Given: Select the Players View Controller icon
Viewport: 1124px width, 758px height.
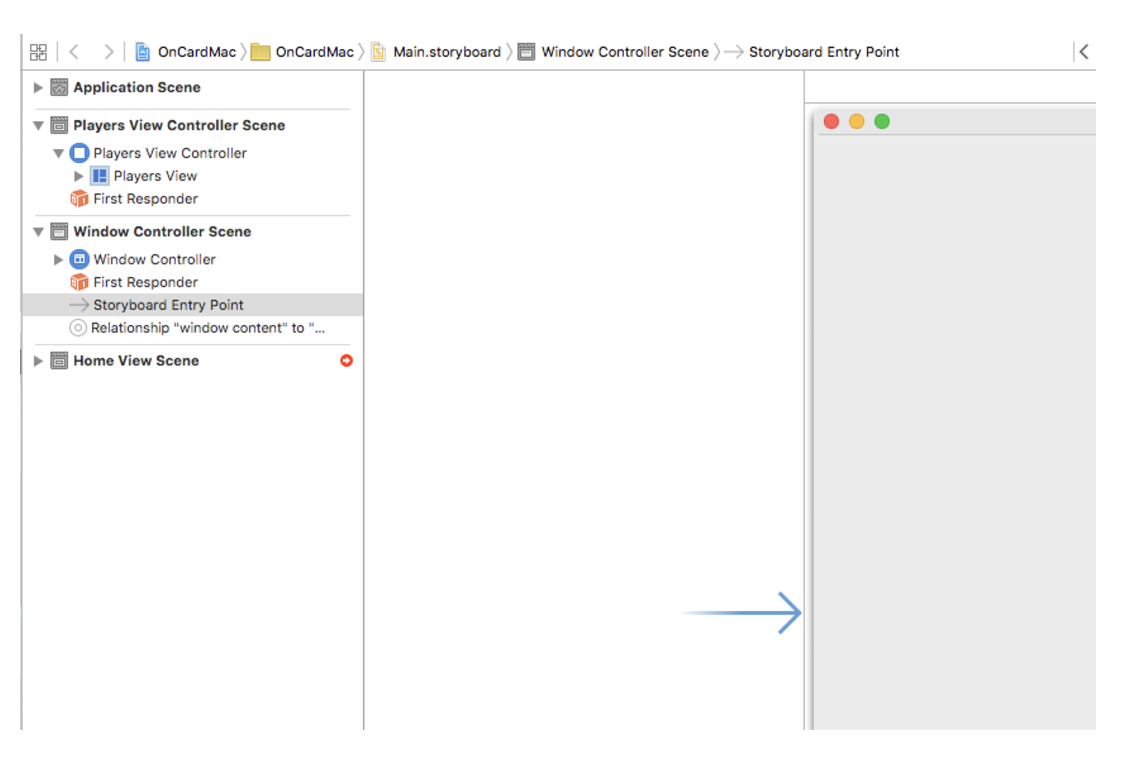Looking at the screenshot, I should [x=78, y=153].
